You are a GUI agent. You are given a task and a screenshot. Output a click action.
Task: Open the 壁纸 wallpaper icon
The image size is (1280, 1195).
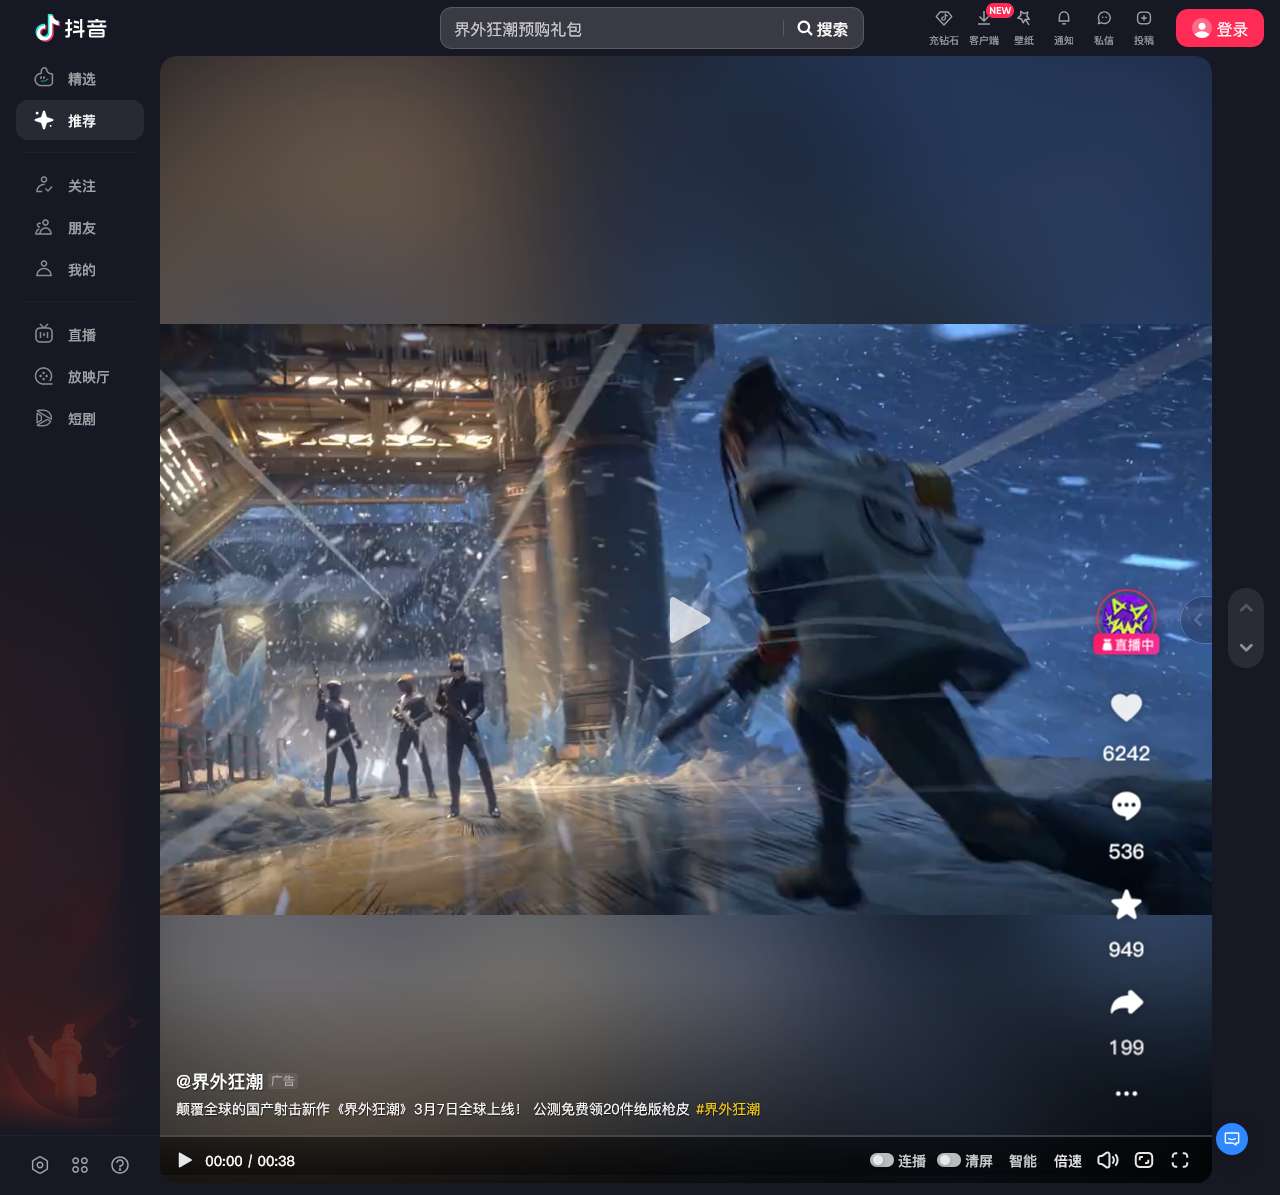[x=1024, y=28]
